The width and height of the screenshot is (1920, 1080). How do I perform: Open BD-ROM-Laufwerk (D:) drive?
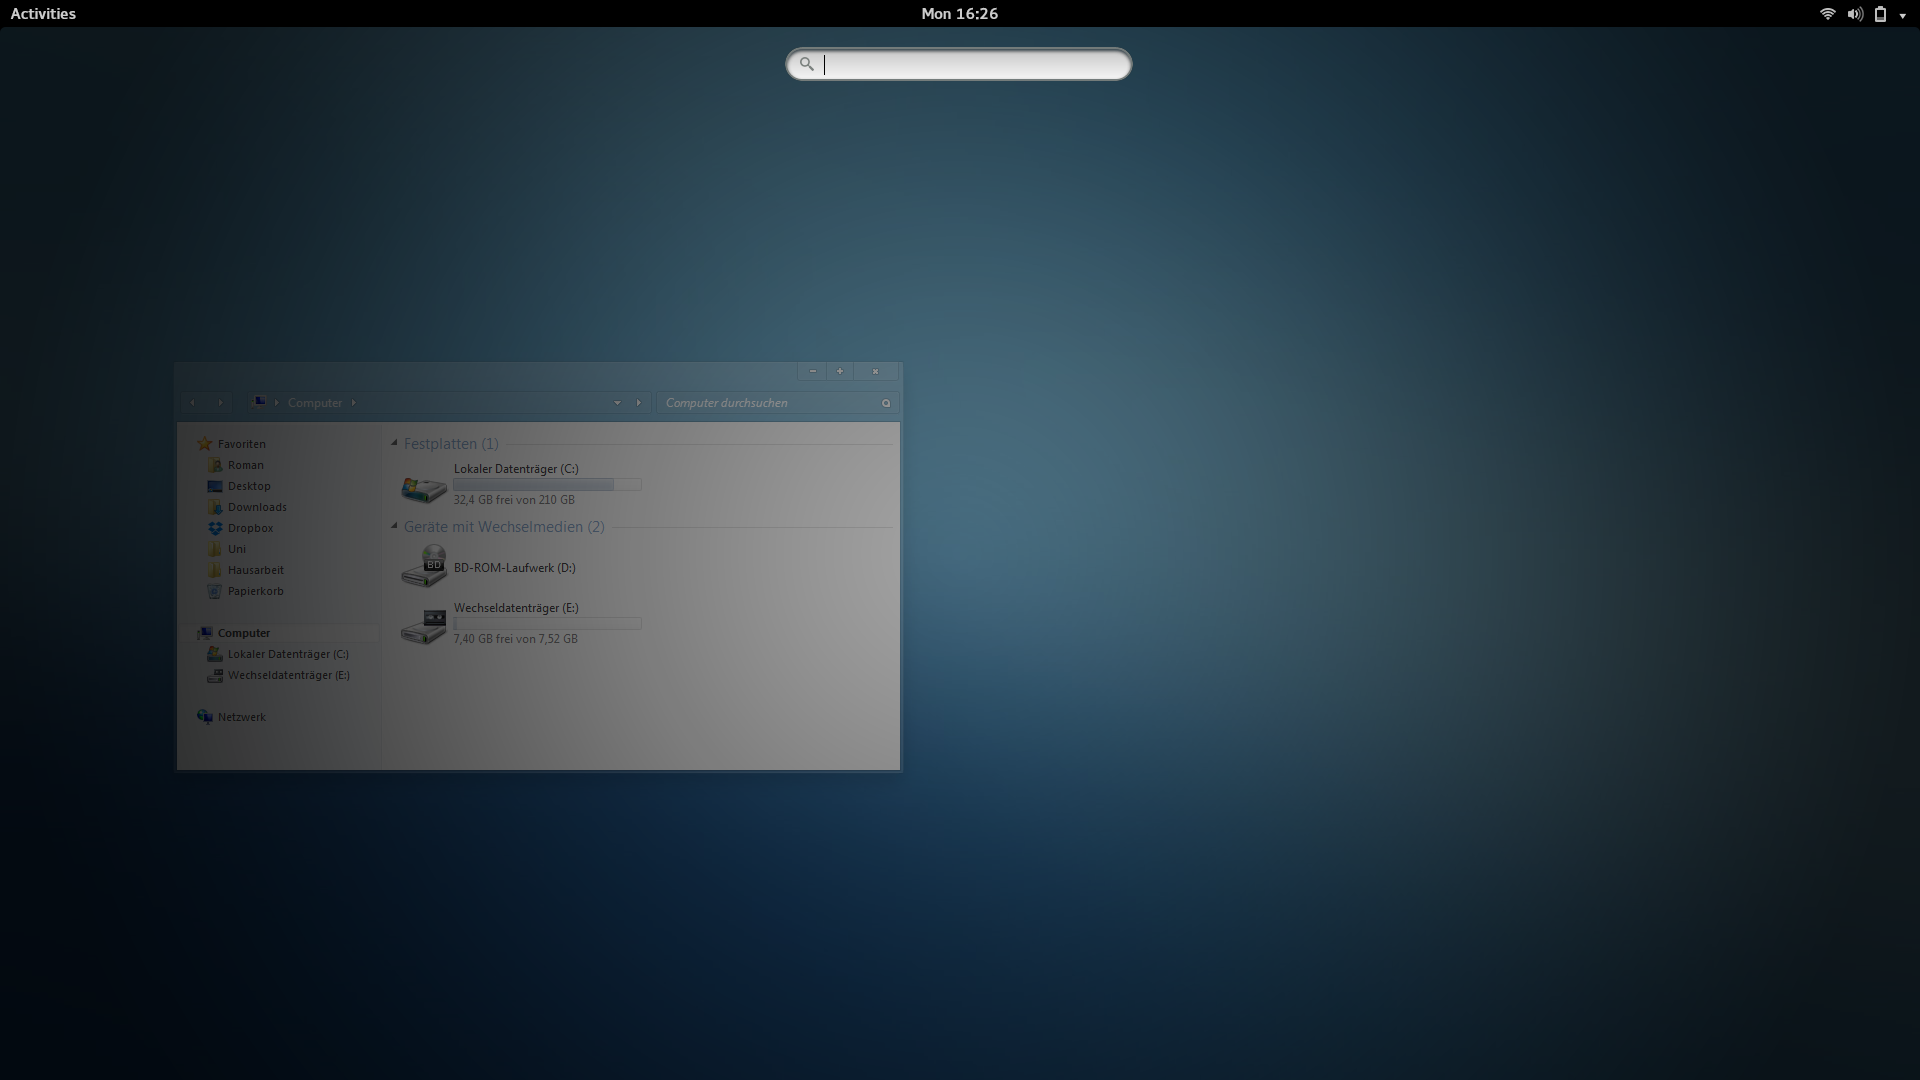pyautogui.click(x=513, y=566)
